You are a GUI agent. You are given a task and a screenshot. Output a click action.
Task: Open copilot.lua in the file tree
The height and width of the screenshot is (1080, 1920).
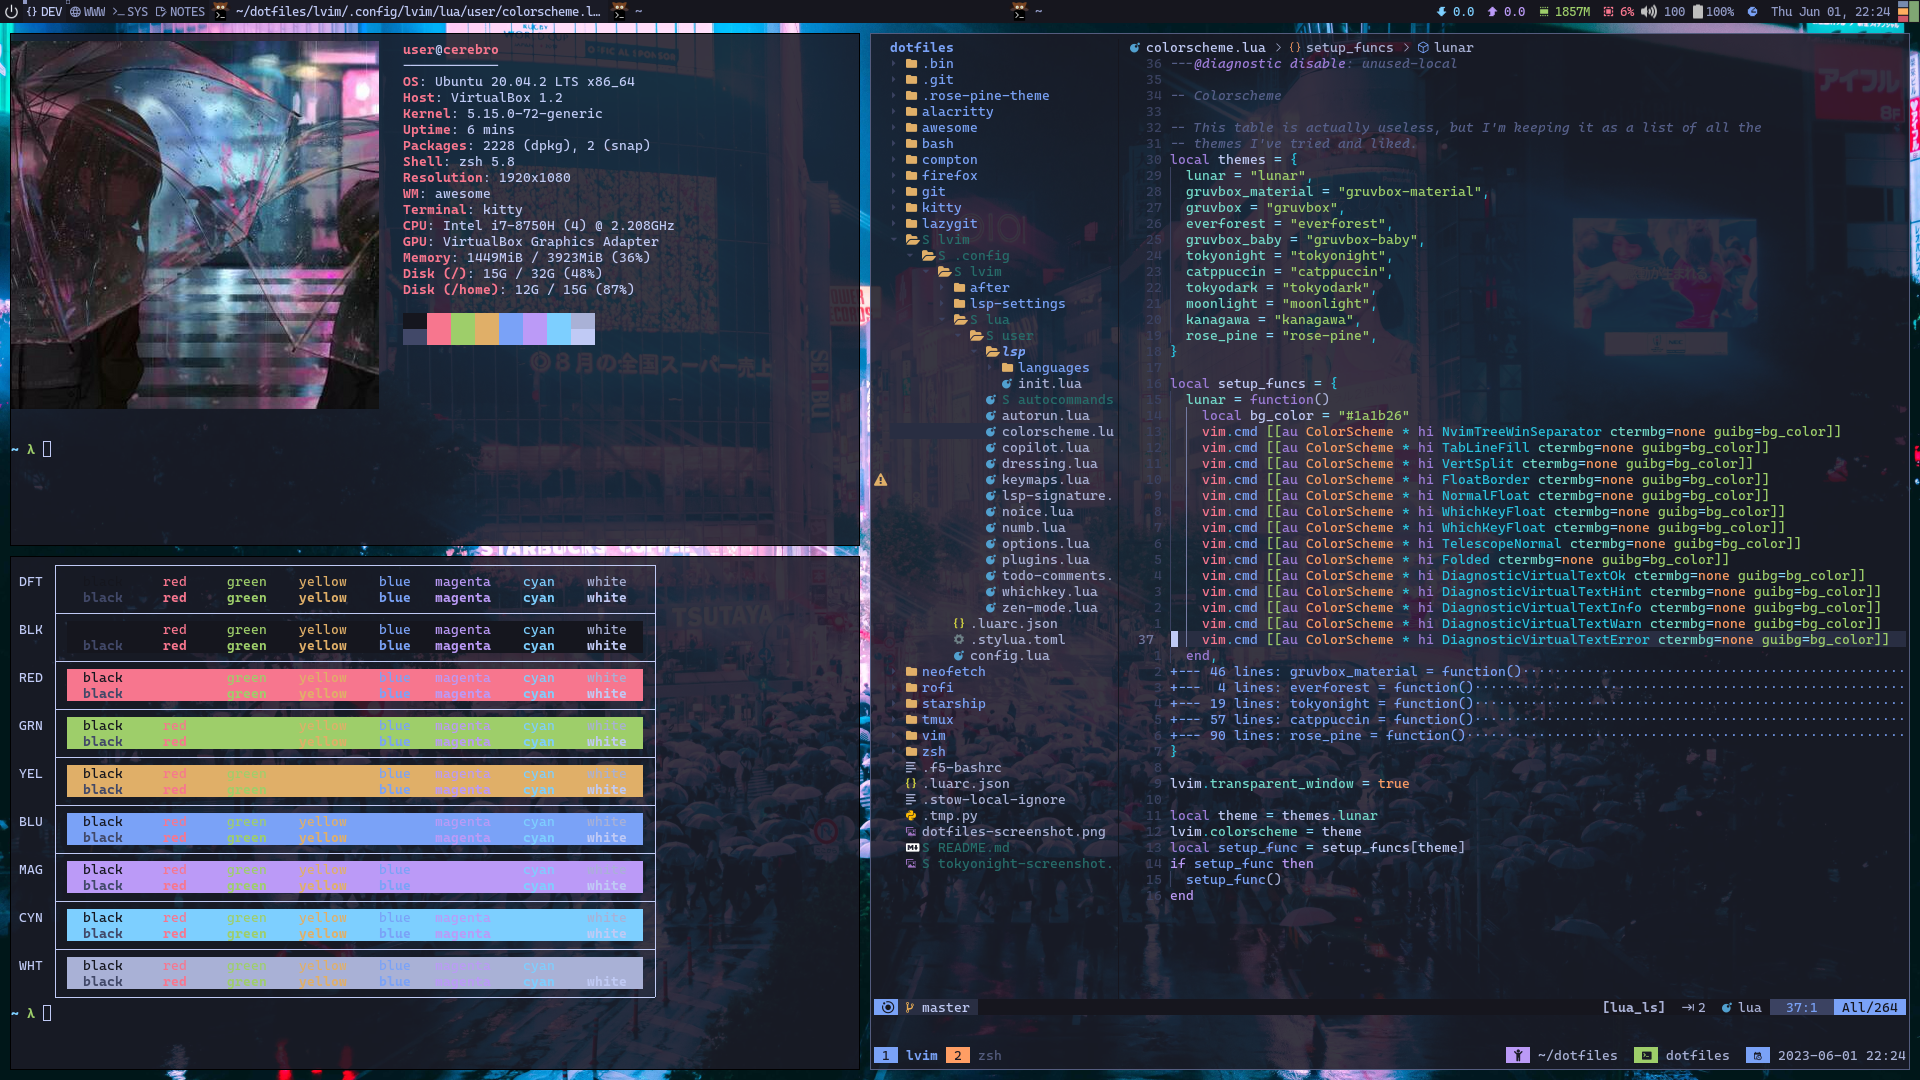tap(1037, 448)
